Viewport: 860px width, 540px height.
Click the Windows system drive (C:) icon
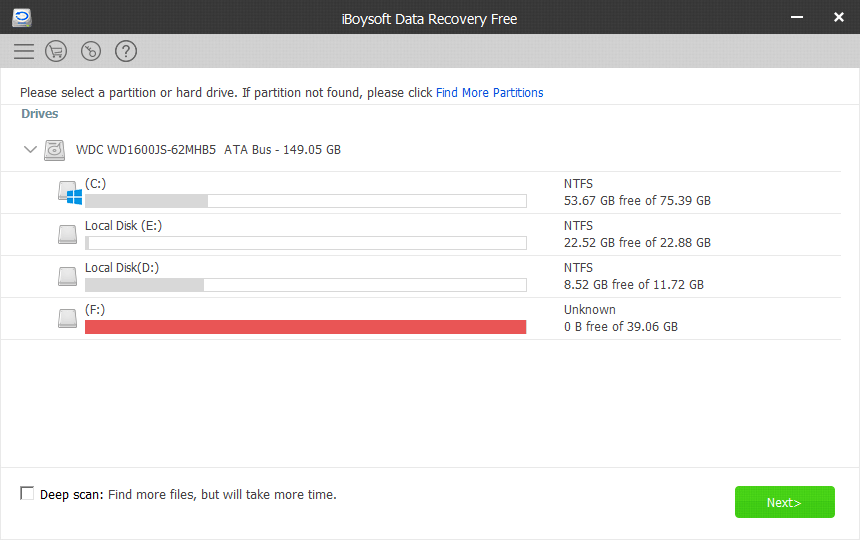70,193
